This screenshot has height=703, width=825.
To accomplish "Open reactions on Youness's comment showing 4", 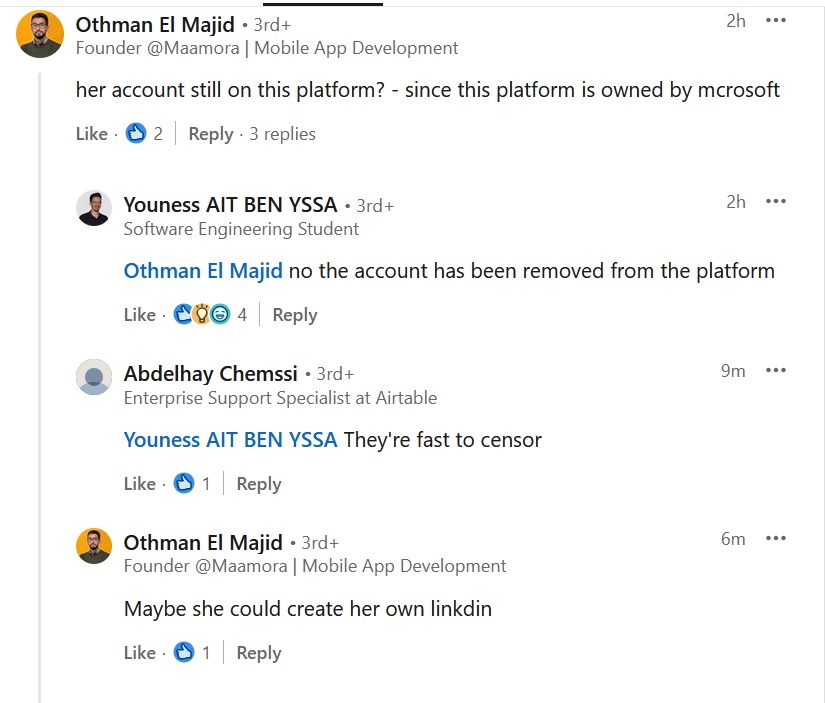I will pyautogui.click(x=210, y=315).
